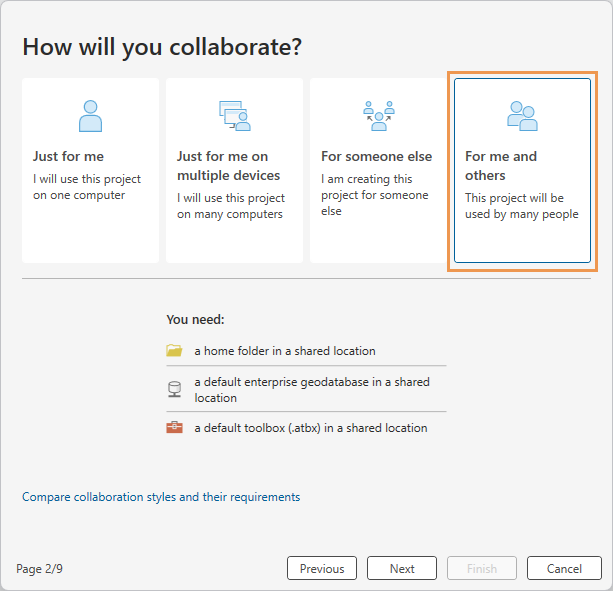Click the yellow home folder icon
Screen dimensions: 613x591
click(175, 351)
